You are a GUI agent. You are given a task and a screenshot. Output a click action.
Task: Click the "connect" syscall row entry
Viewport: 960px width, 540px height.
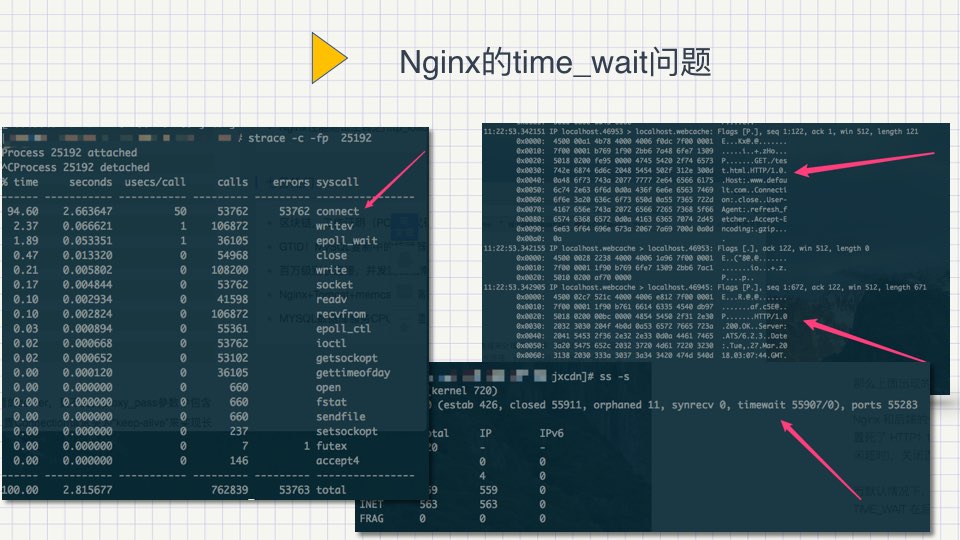pyautogui.click(x=337, y=212)
